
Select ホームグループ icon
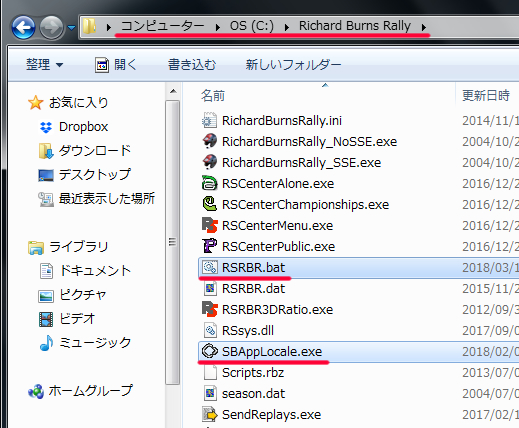pyautogui.click(x=36, y=391)
